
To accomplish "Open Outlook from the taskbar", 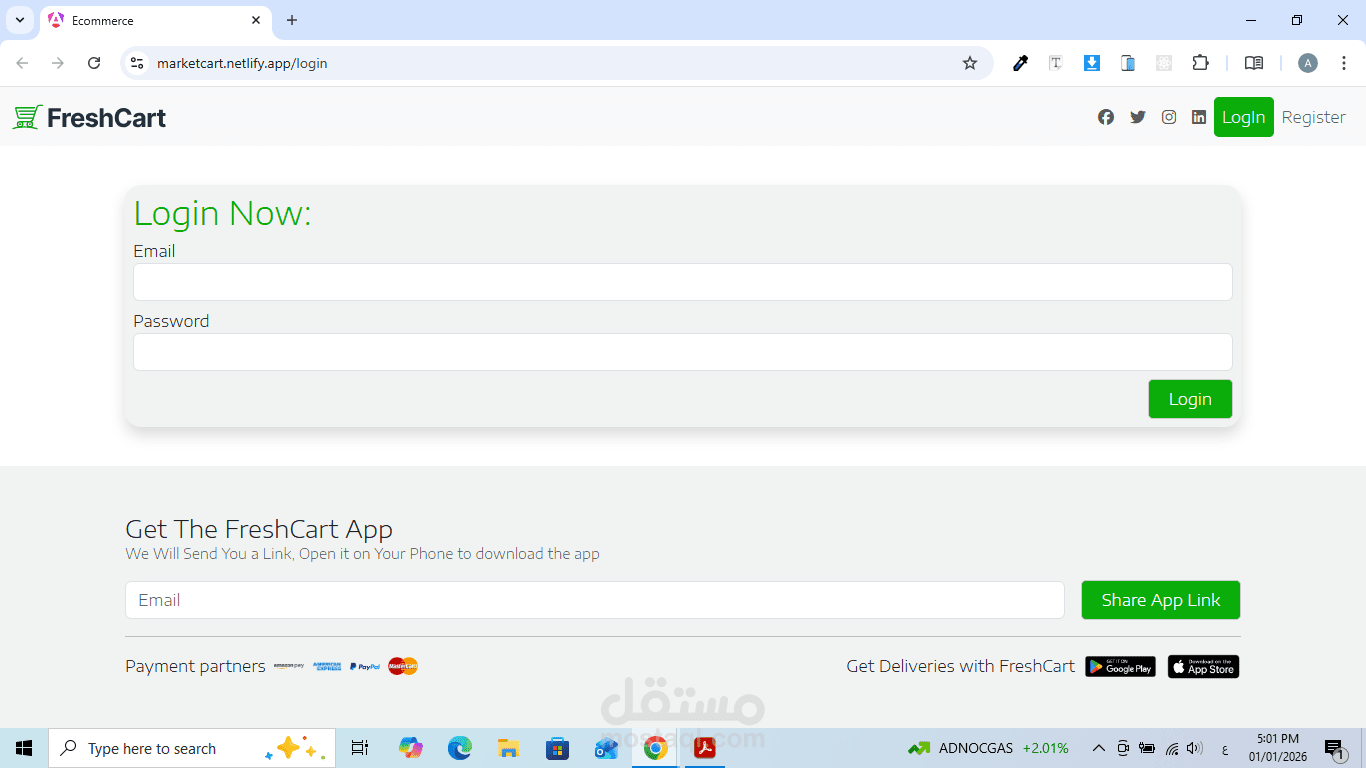I will click(606, 748).
